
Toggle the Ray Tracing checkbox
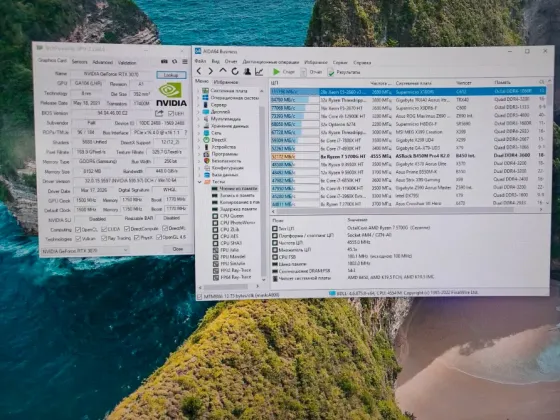[104, 238]
